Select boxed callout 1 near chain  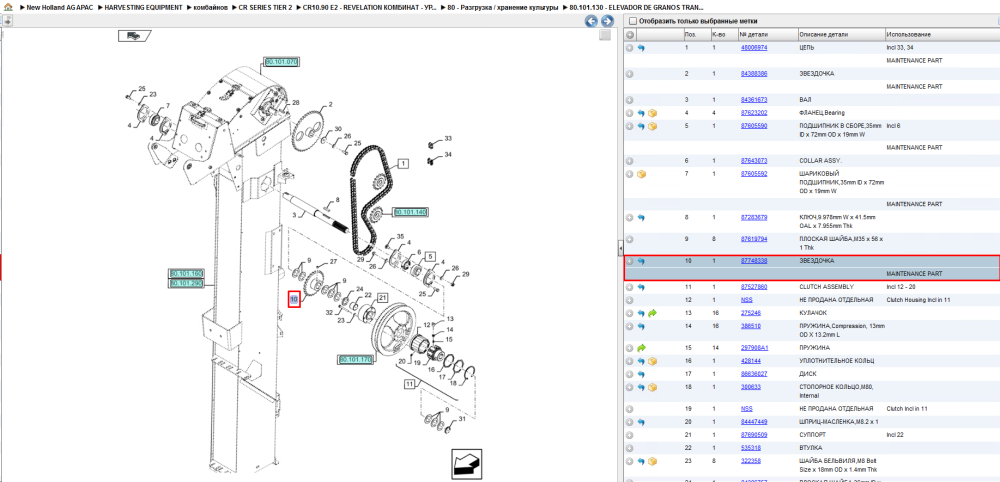[403, 163]
